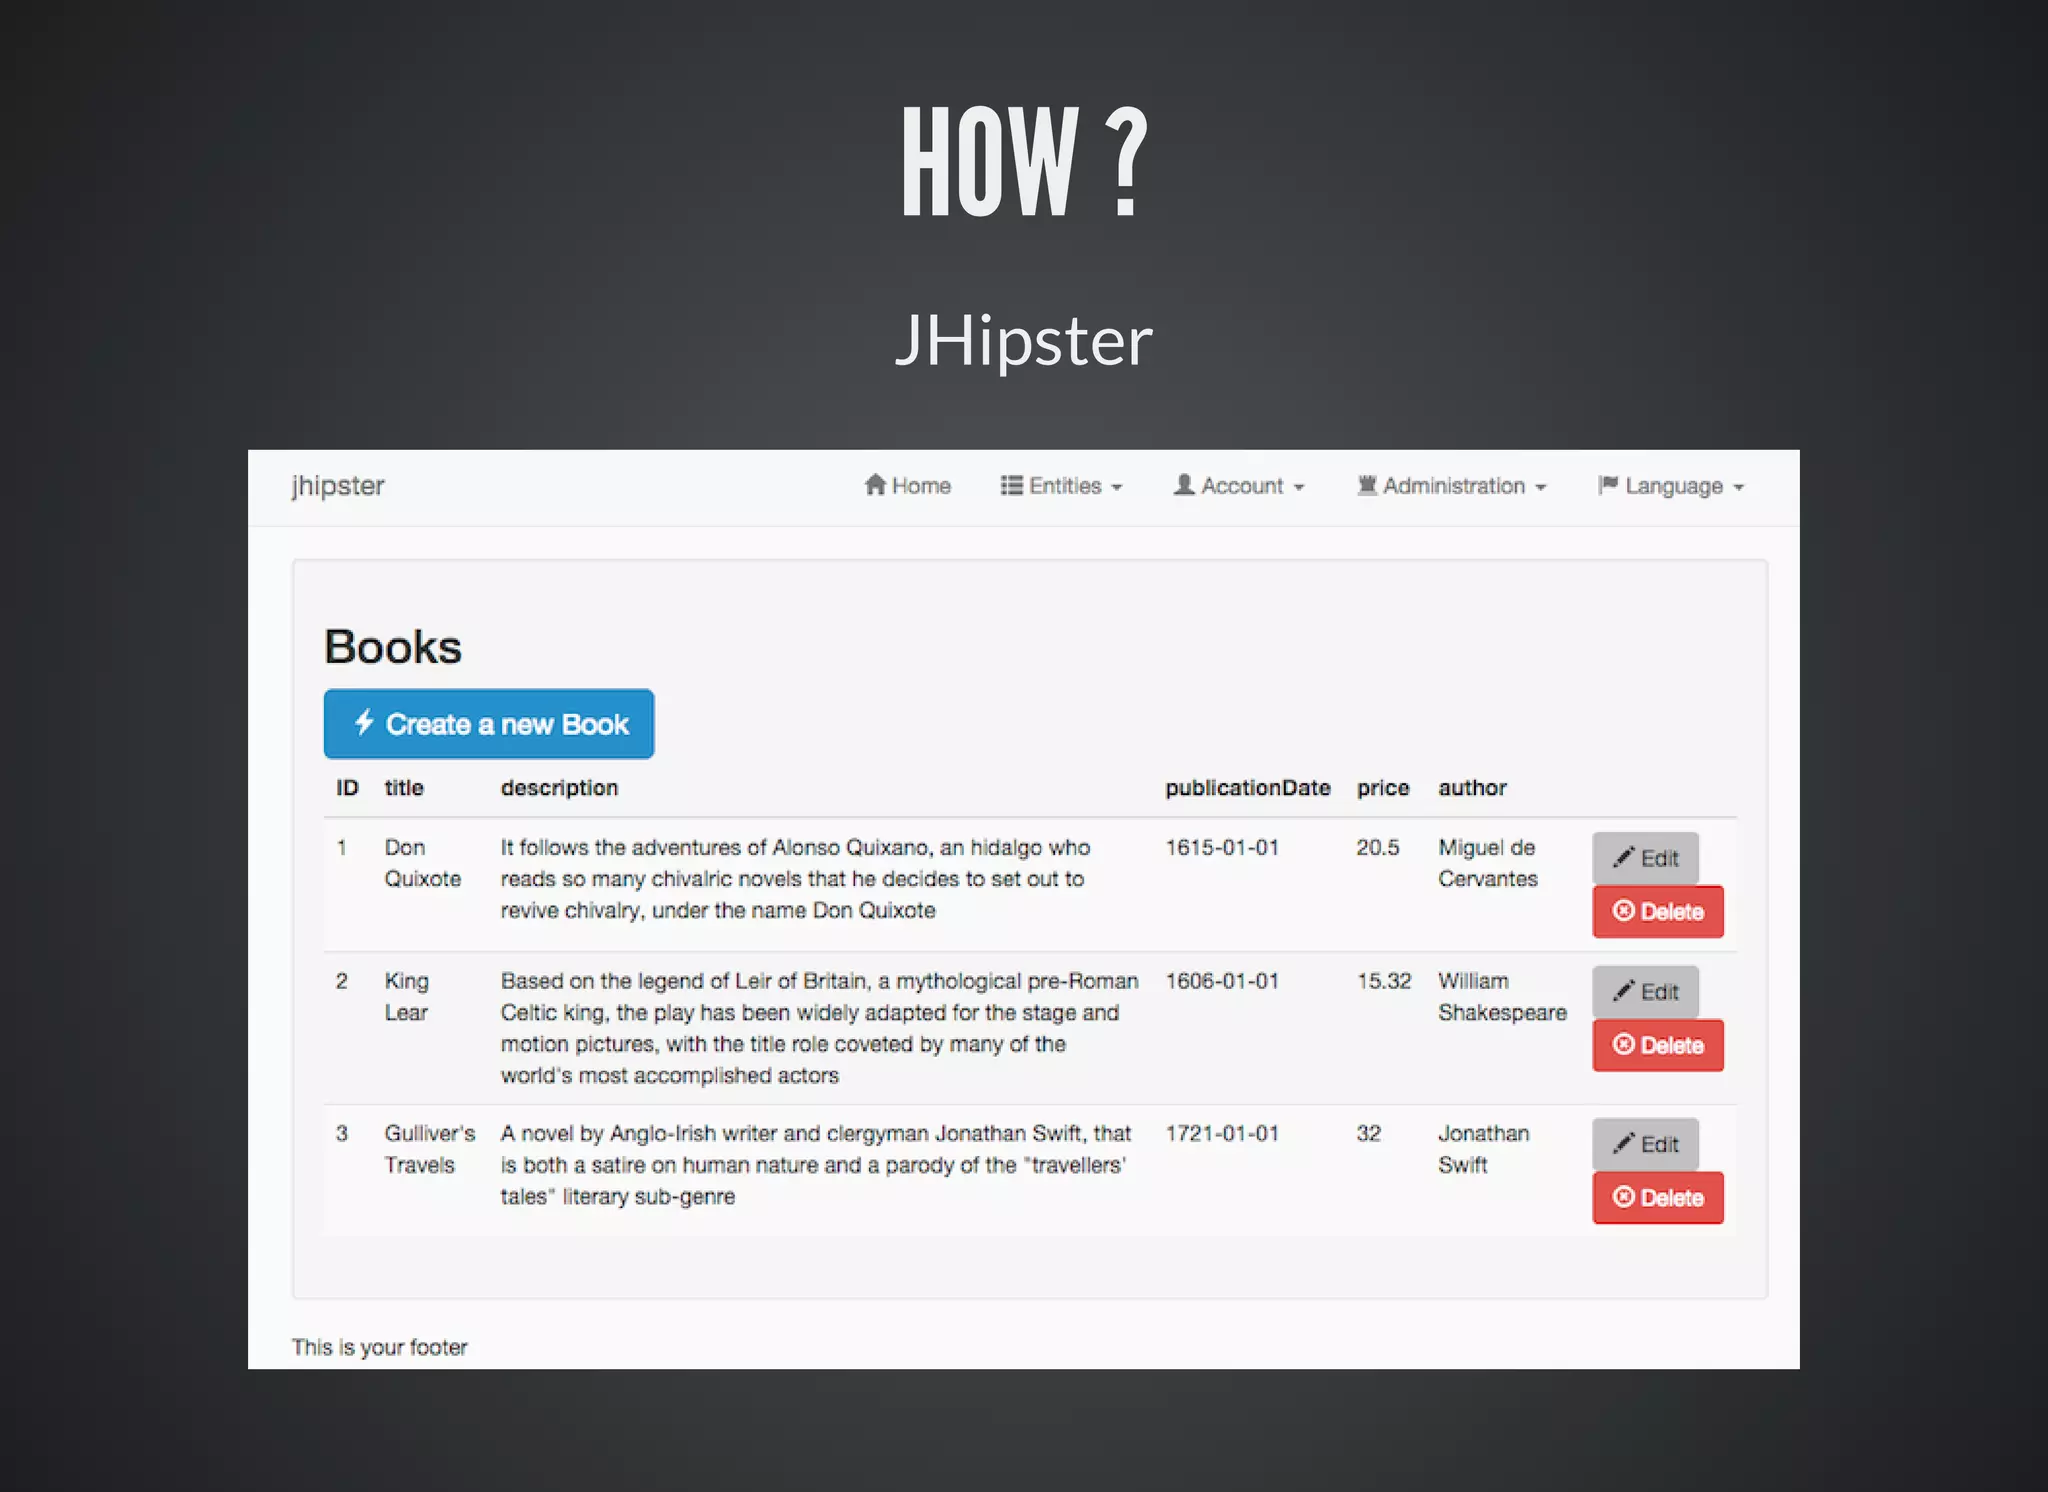The width and height of the screenshot is (2048, 1492).
Task: Click pencil icon in Gulliver's Travels row
Action: (x=1624, y=1143)
